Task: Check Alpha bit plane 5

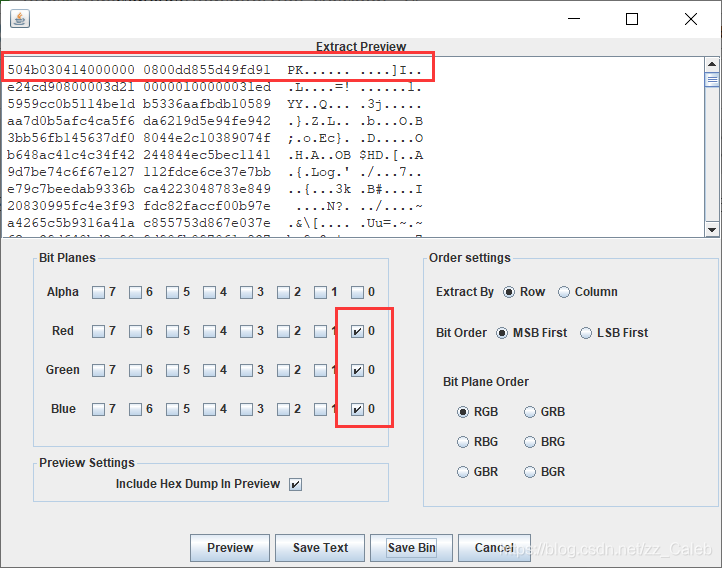Action: click(x=172, y=292)
